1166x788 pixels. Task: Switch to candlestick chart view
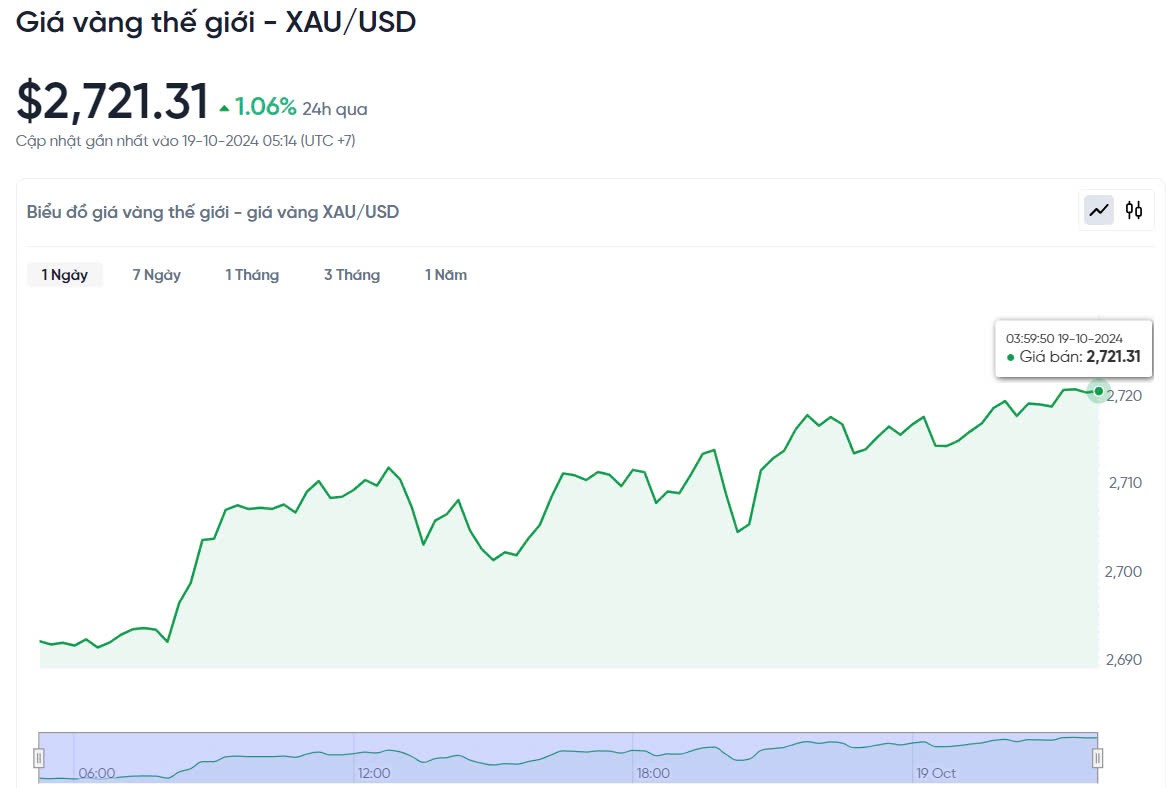point(1134,210)
